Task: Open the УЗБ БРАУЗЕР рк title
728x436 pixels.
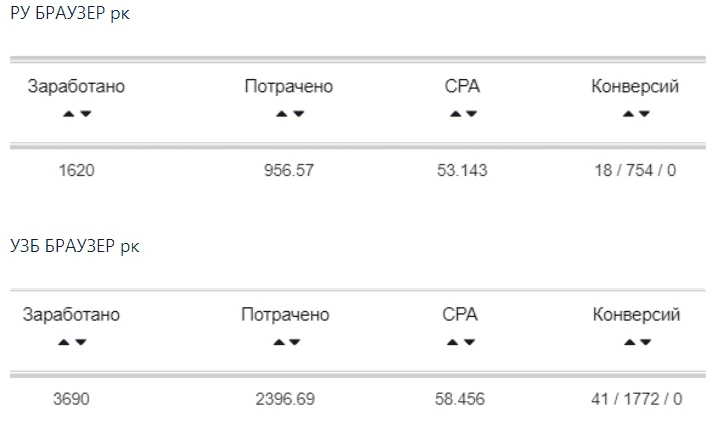Action: 75,246
